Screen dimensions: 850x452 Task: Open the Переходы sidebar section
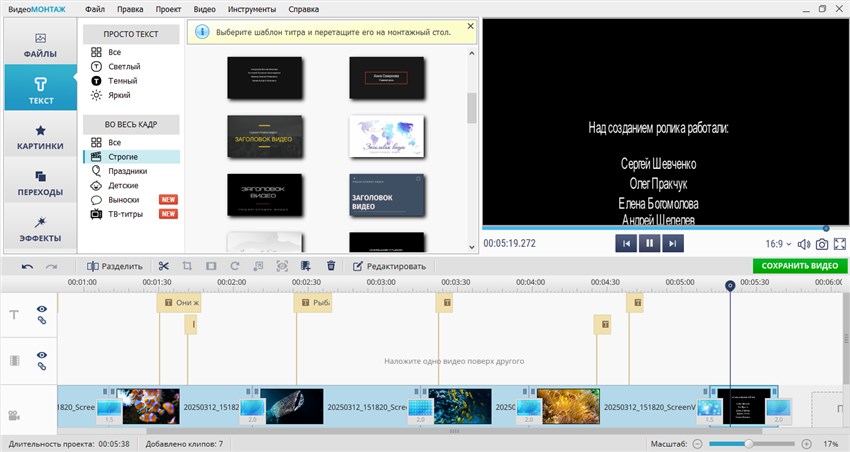click(x=40, y=182)
